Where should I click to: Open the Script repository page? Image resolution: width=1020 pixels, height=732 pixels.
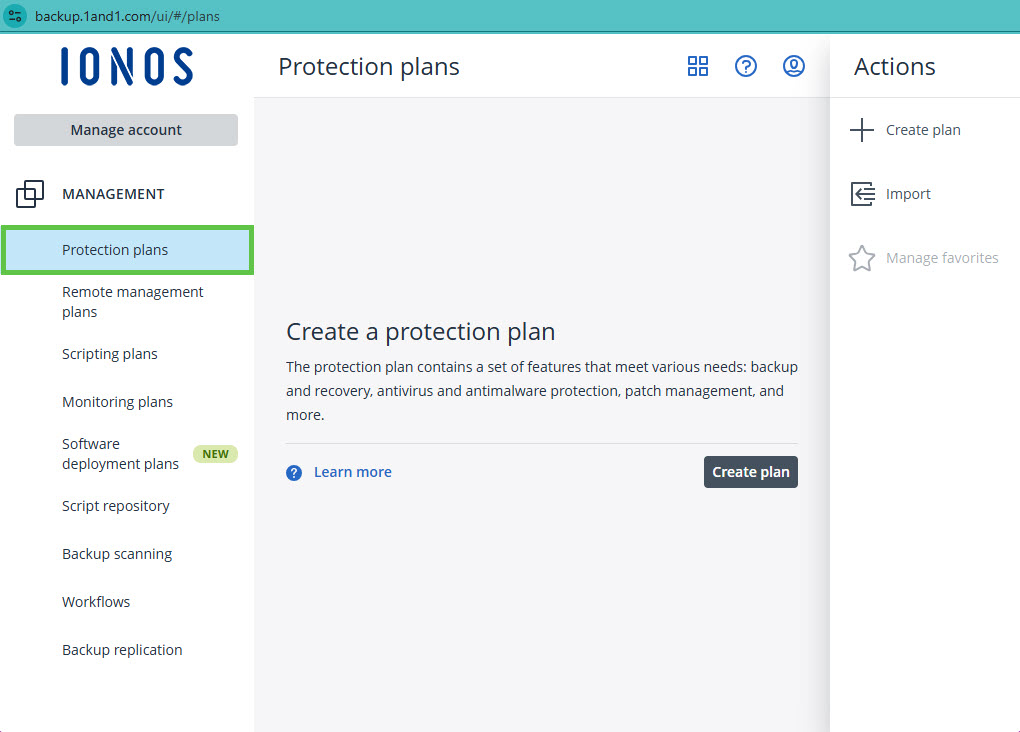pos(116,506)
